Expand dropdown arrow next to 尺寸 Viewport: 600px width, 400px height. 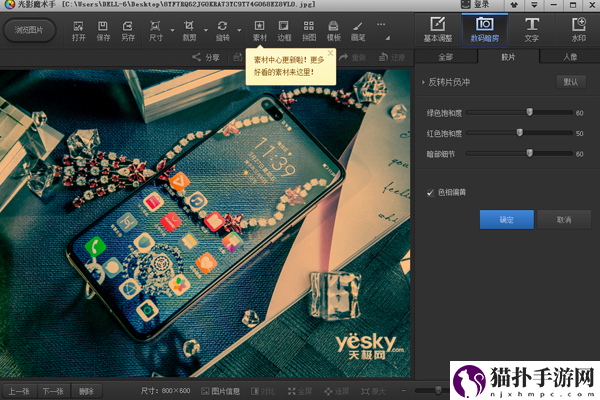click(173, 30)
